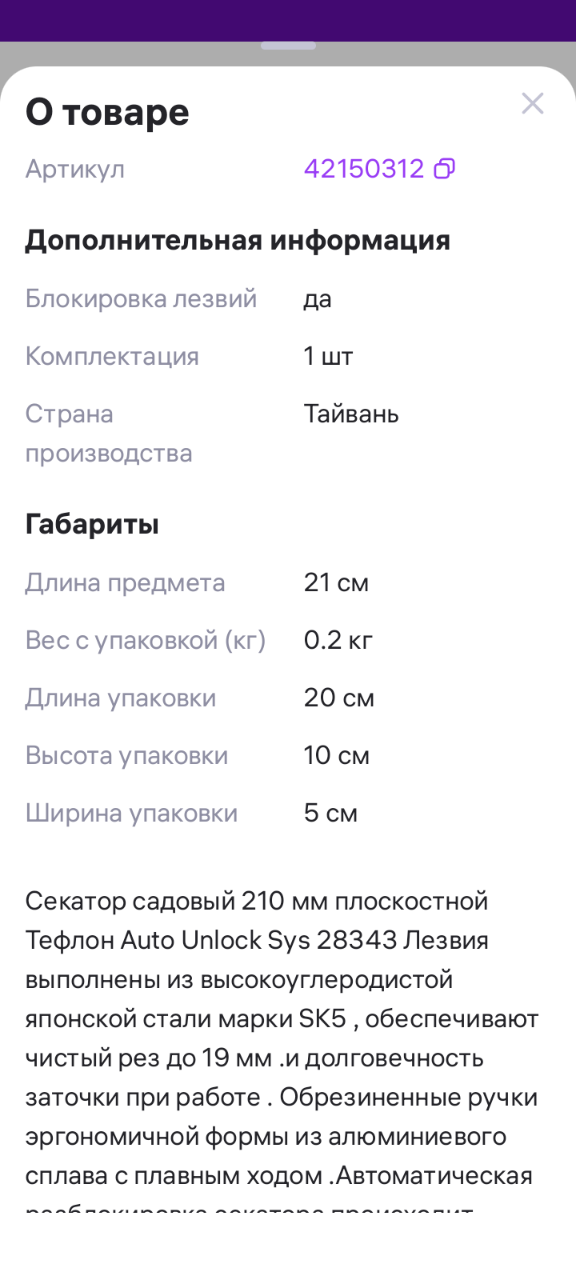Tap the purple article number 42150312
576x1280 pixels.
364,169
